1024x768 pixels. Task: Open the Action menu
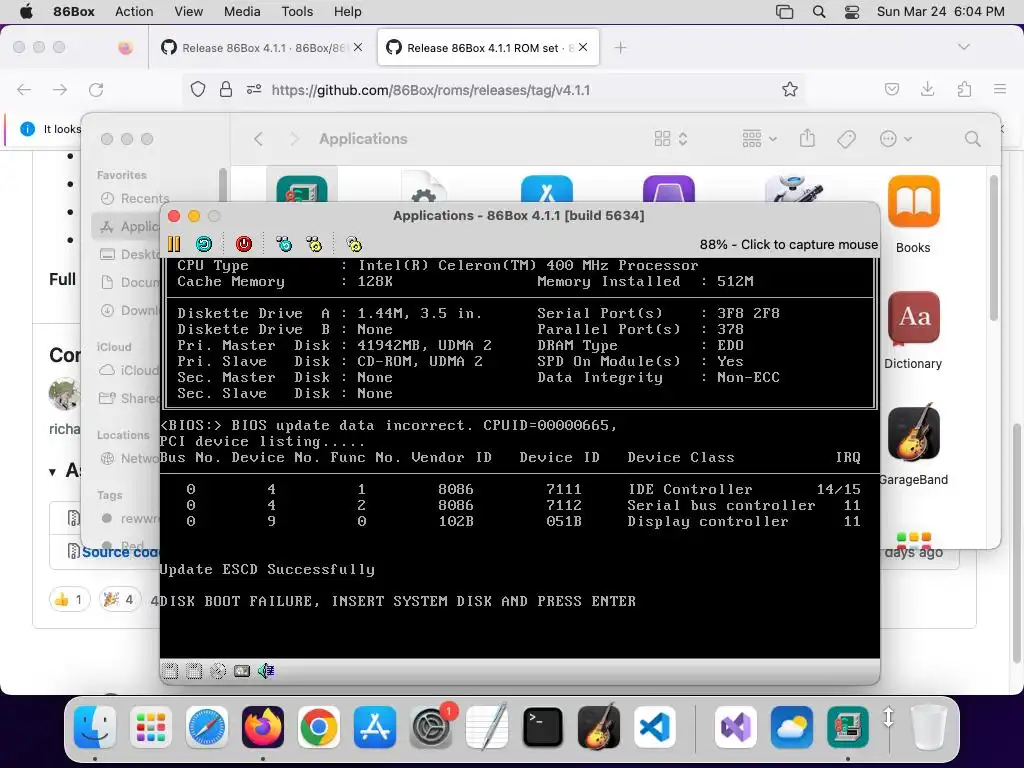[x=134, y=11]
